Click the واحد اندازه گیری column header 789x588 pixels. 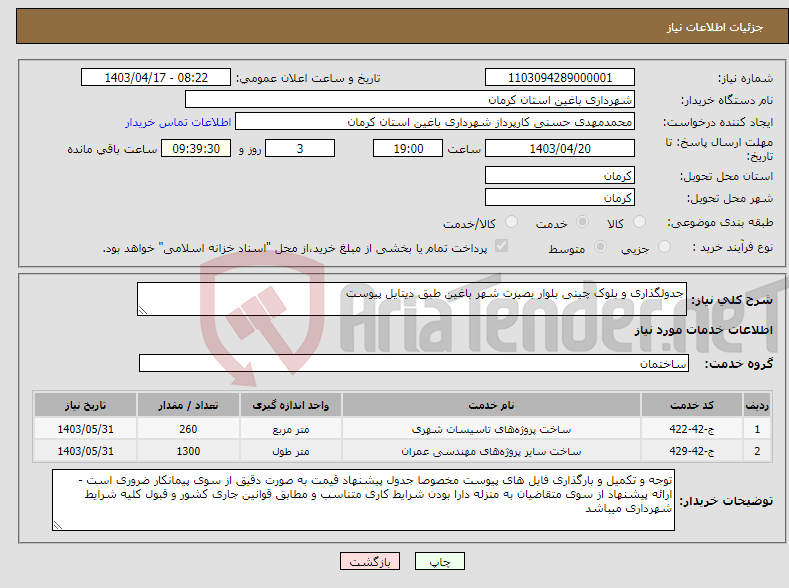coord(291,405)
